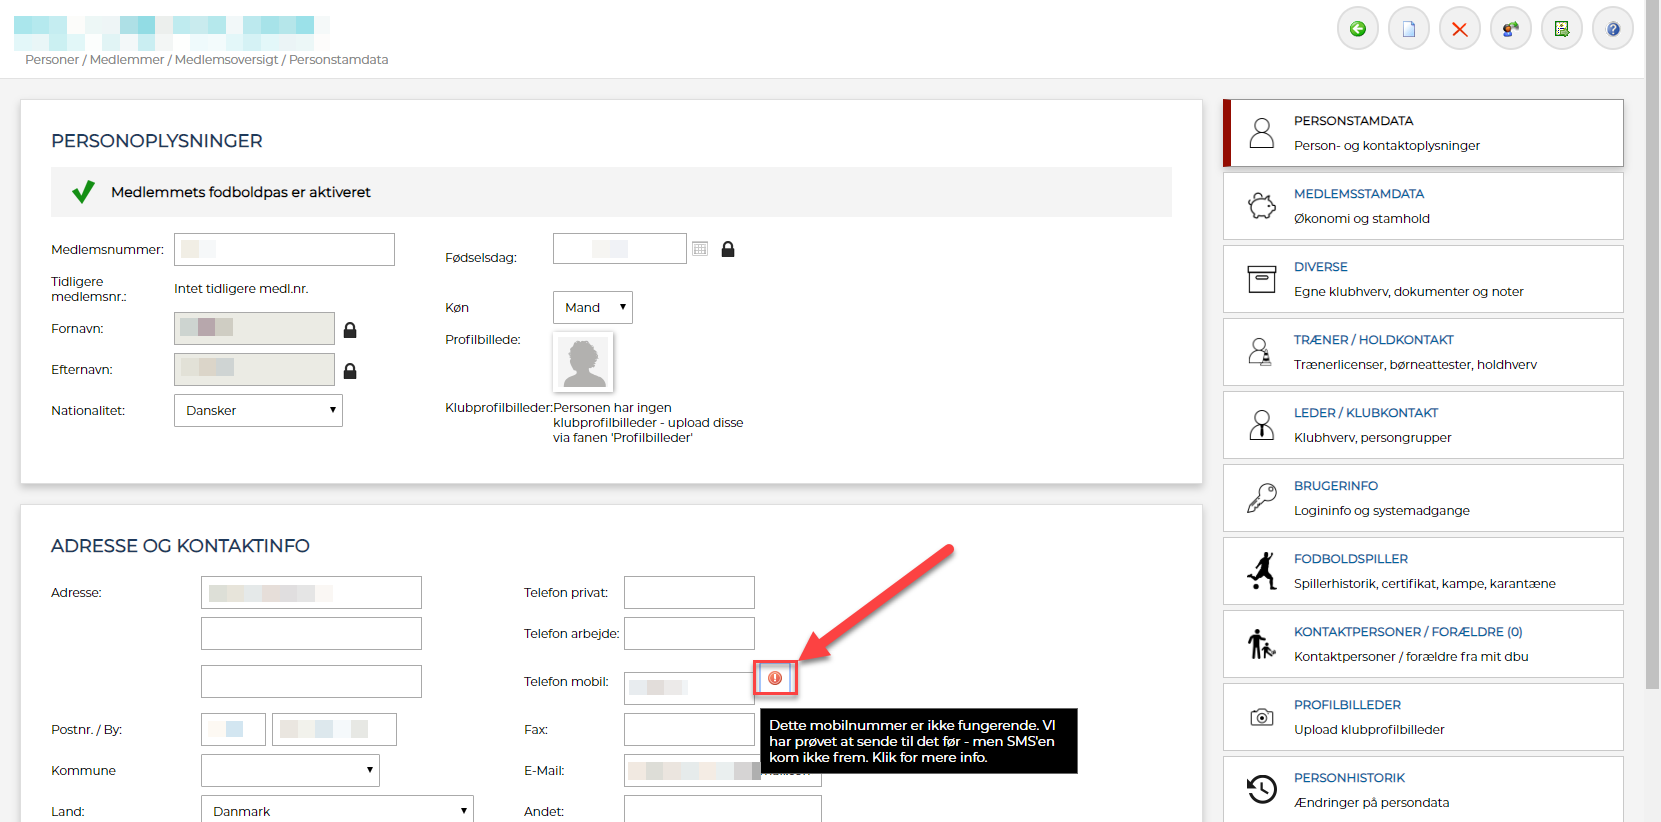Click the parent and child Kontaktpersoner icon

pos(1262,644)
